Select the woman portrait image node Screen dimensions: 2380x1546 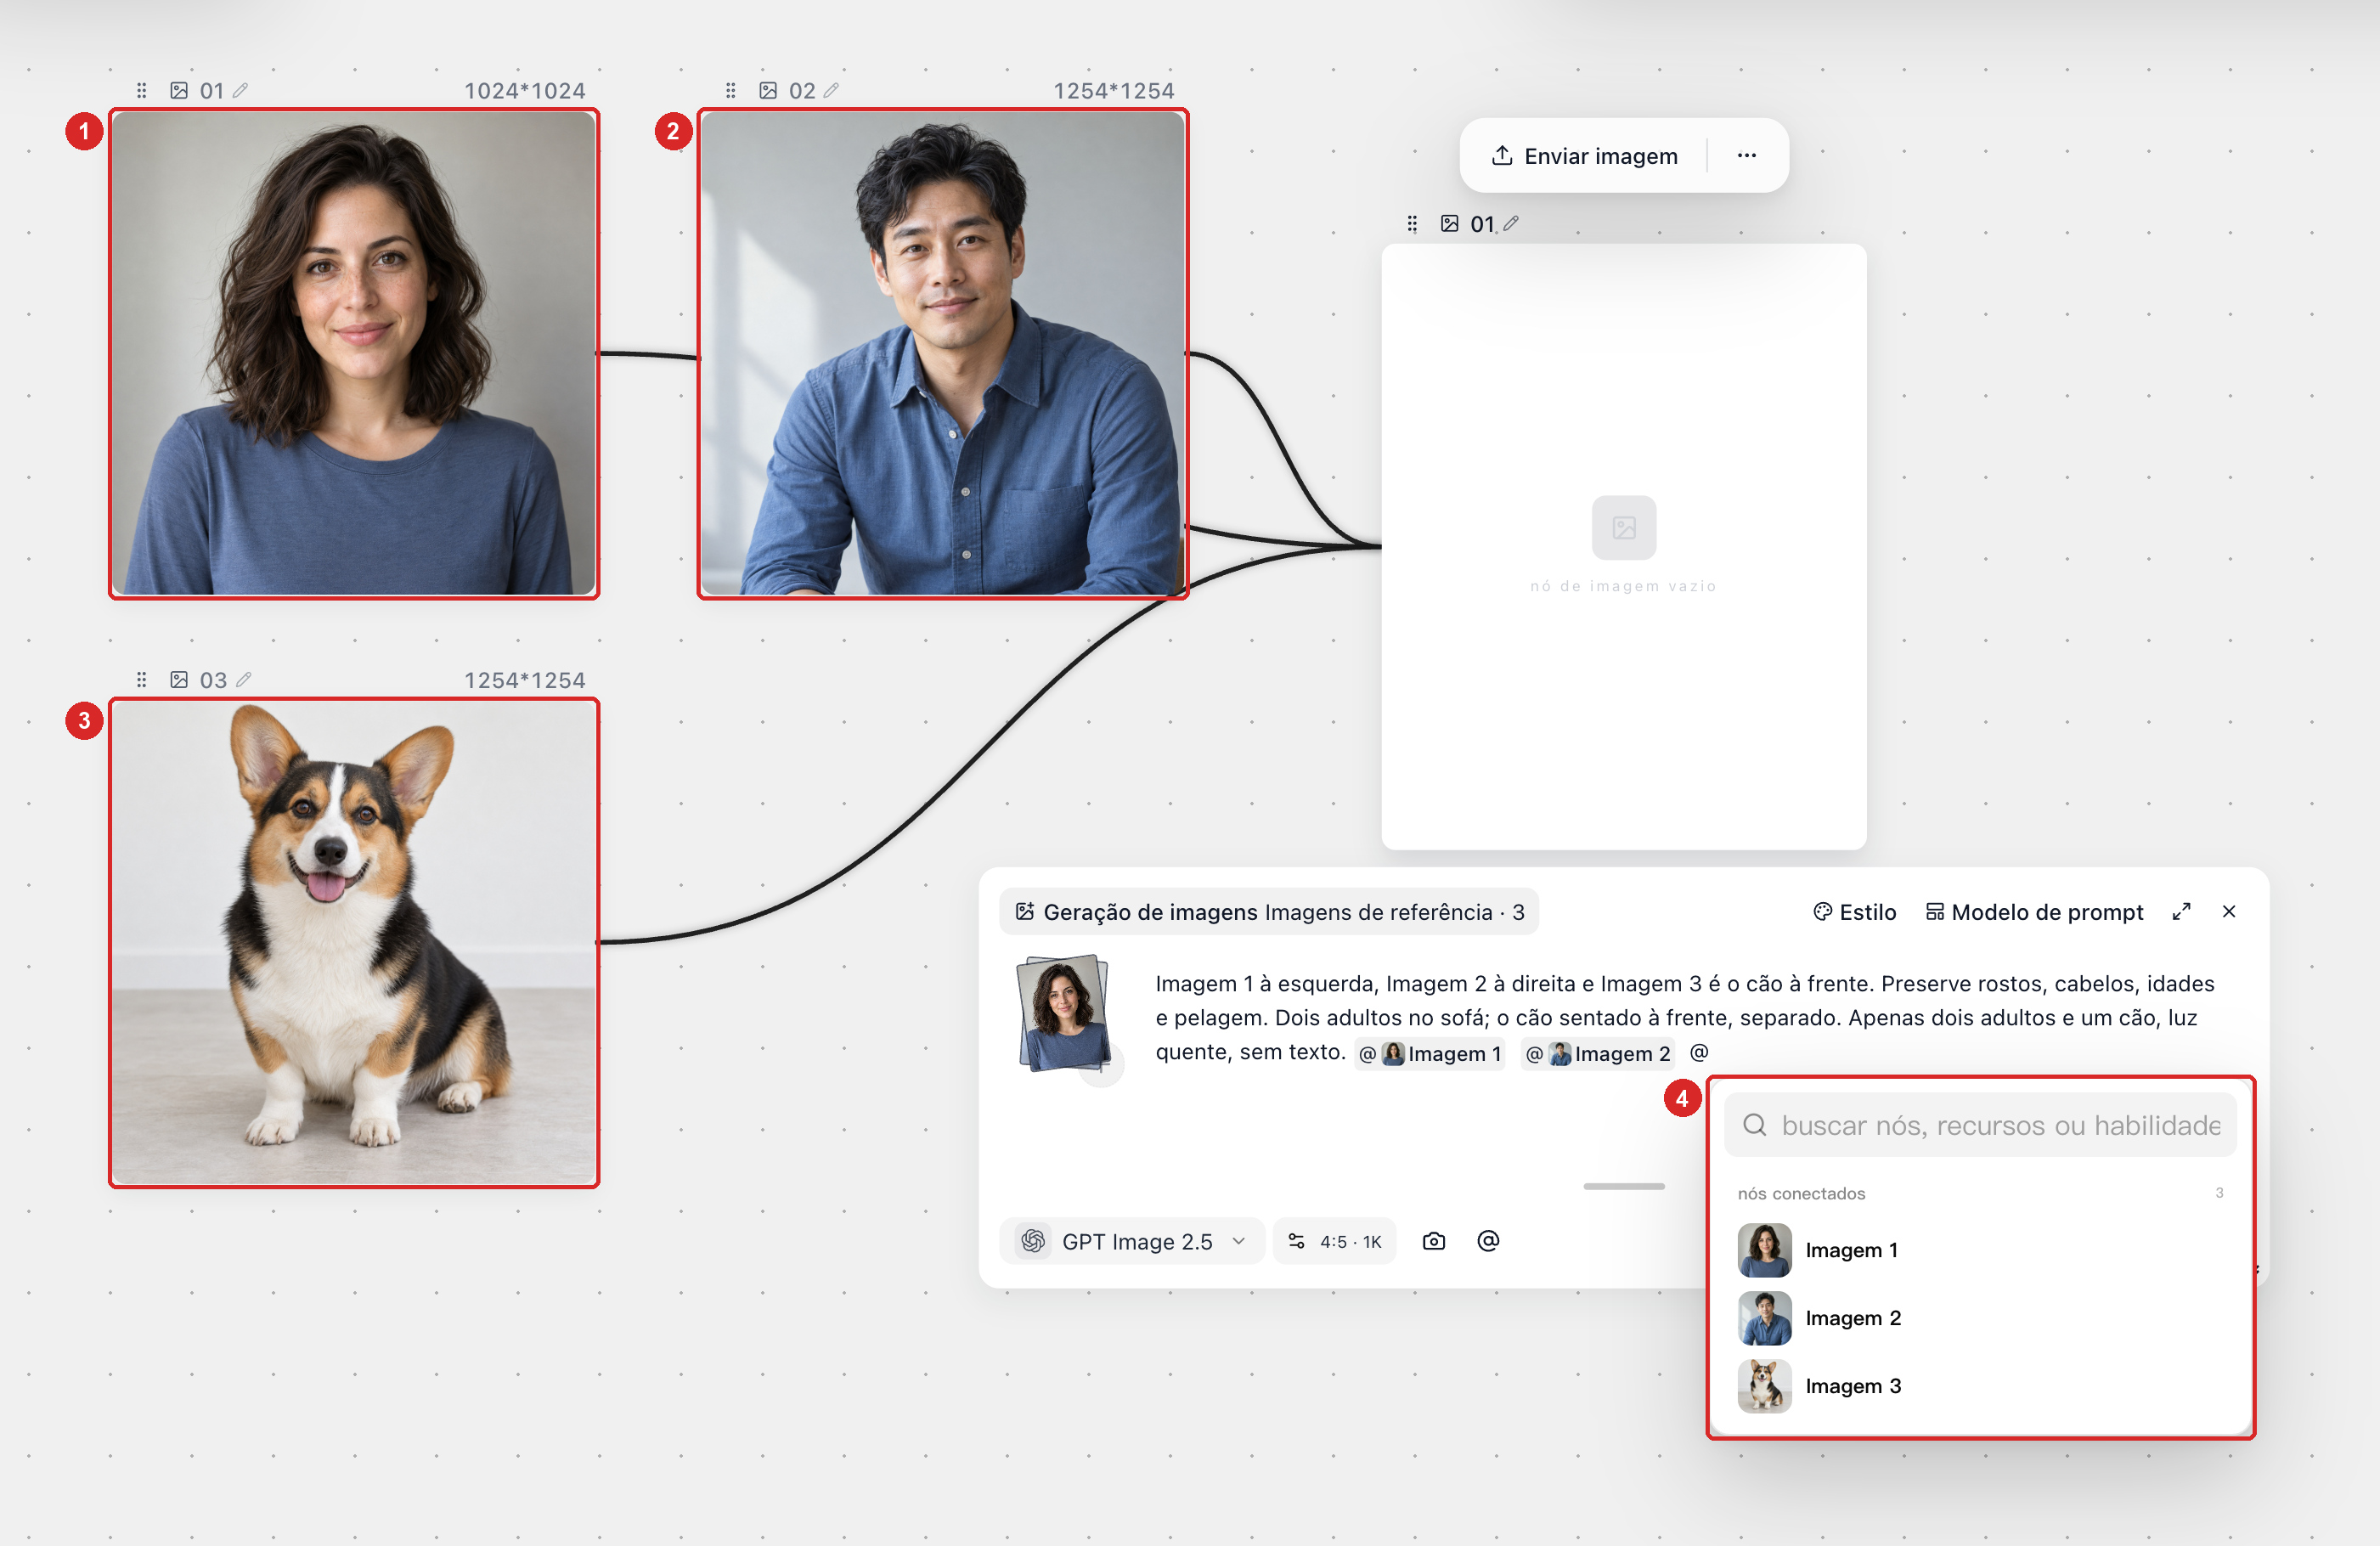354,354
